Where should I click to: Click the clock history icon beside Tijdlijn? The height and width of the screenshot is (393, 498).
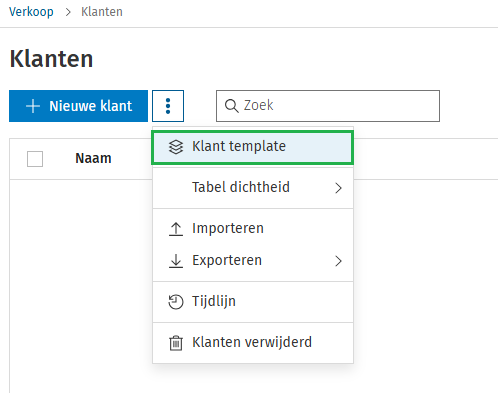coord(176,302)
